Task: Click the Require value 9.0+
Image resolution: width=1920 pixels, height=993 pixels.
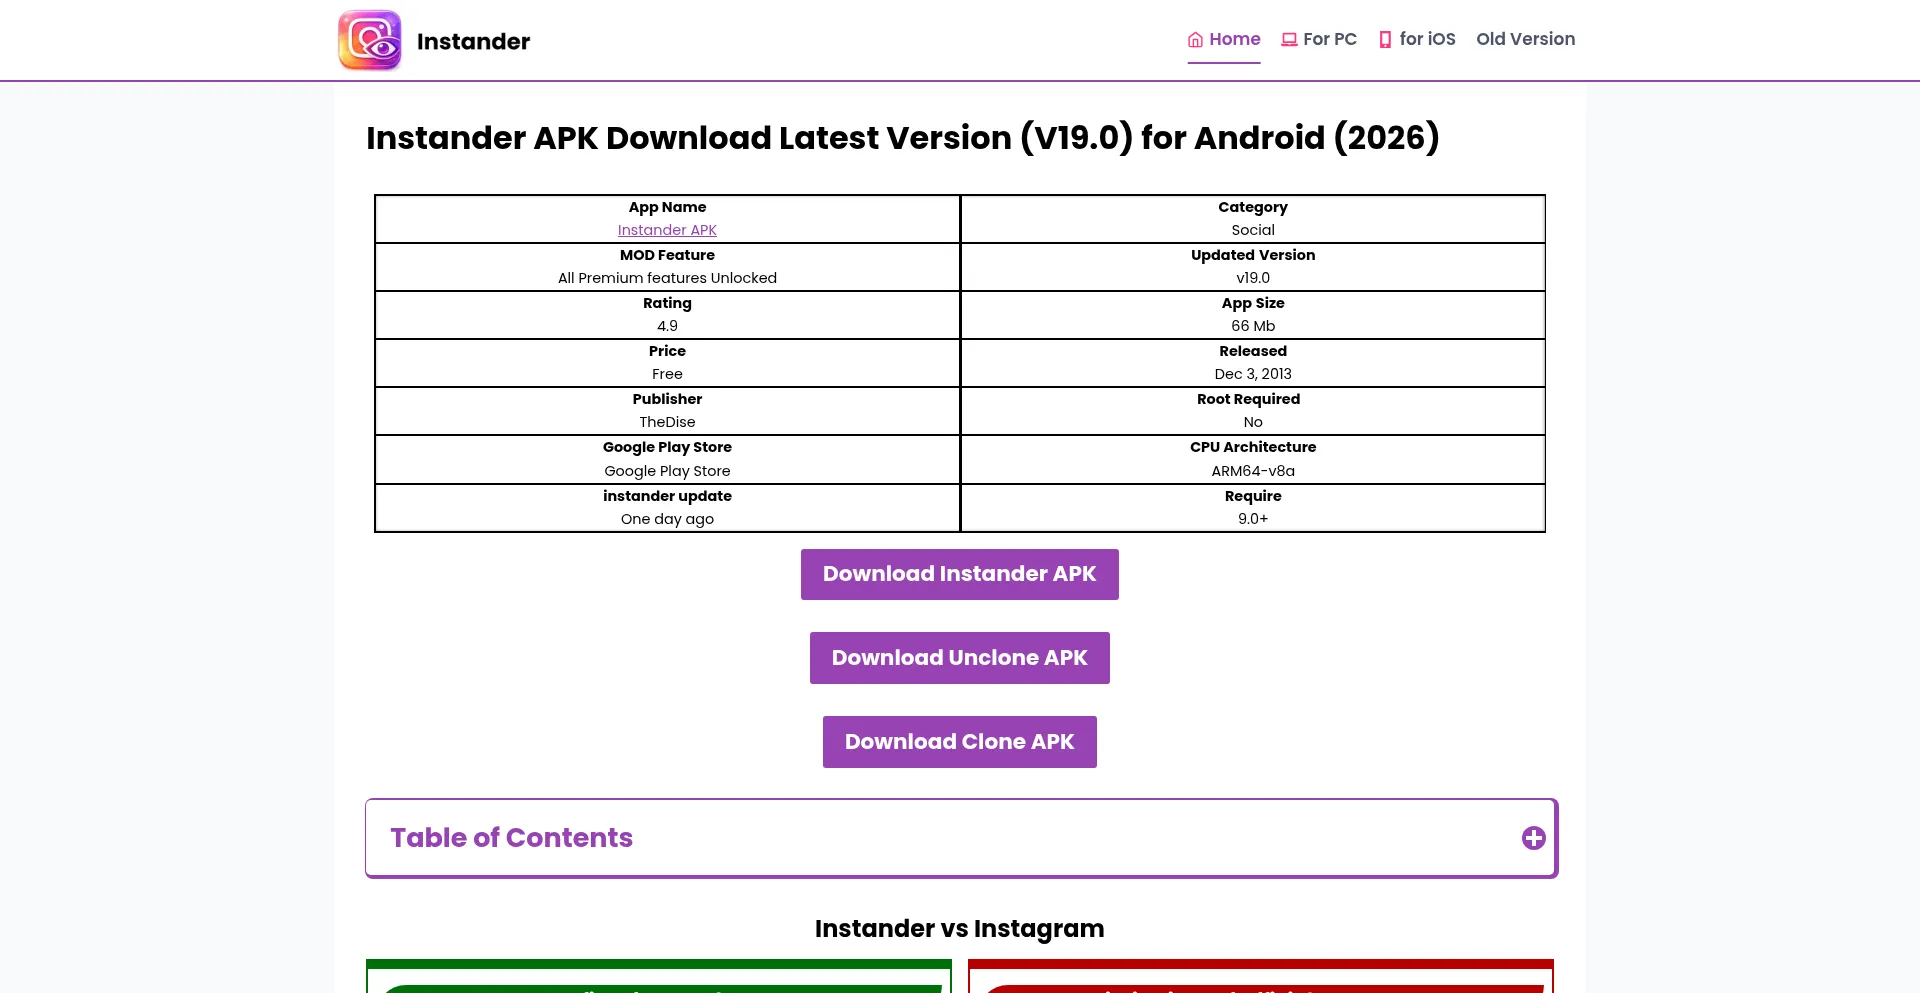Action: (1253, 519)
